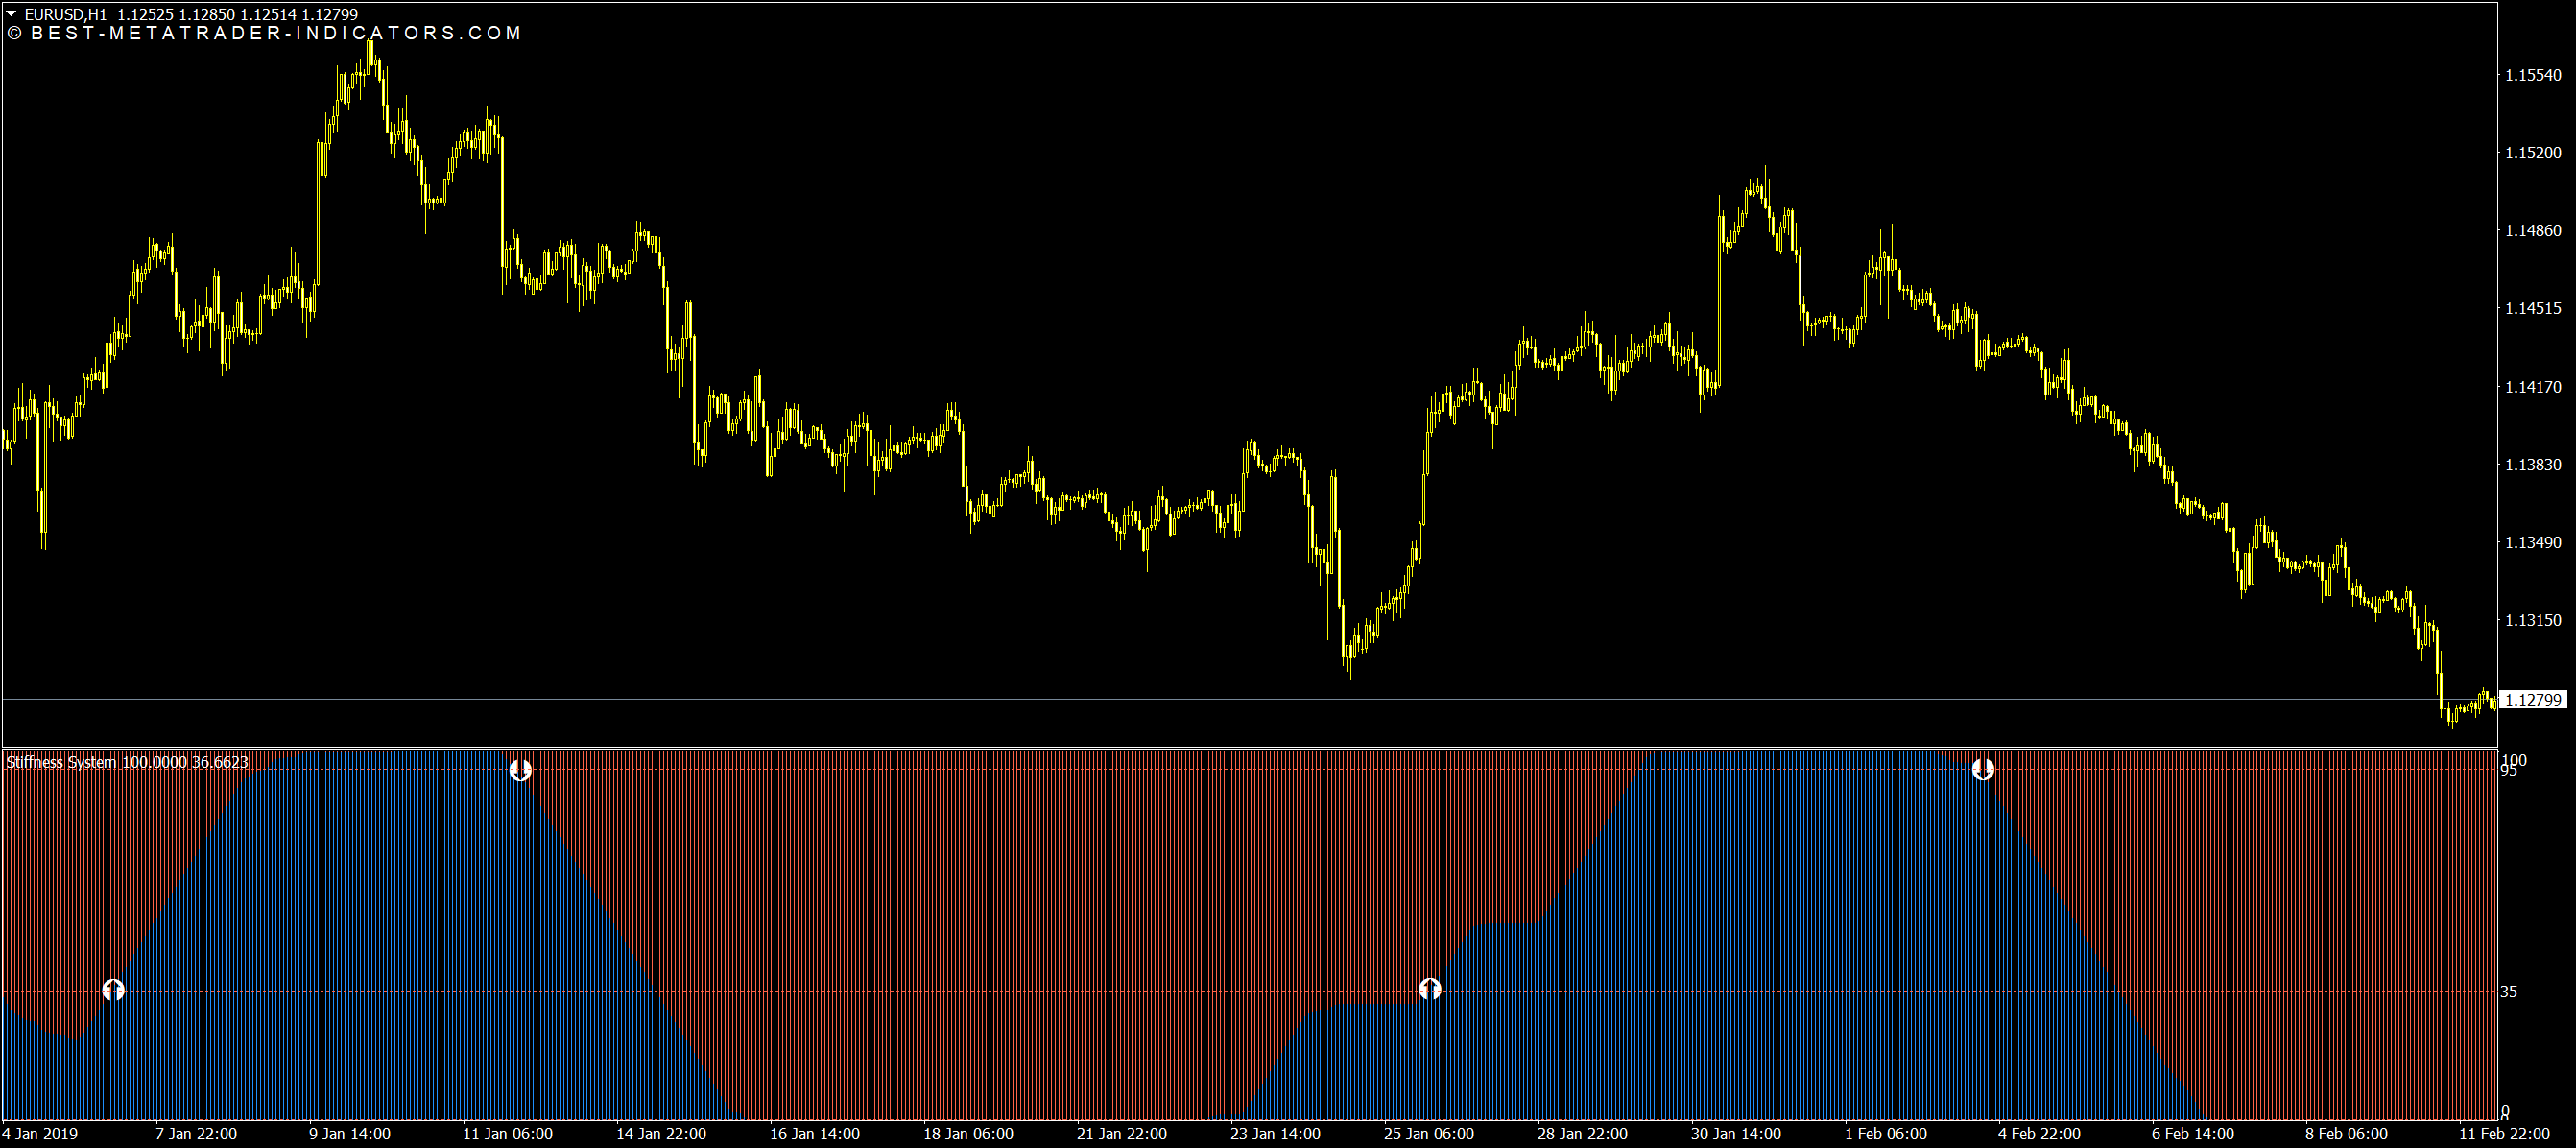
Task: Click the 16 Jan 14:00 time label
Action: click(x=814, y=1134)
